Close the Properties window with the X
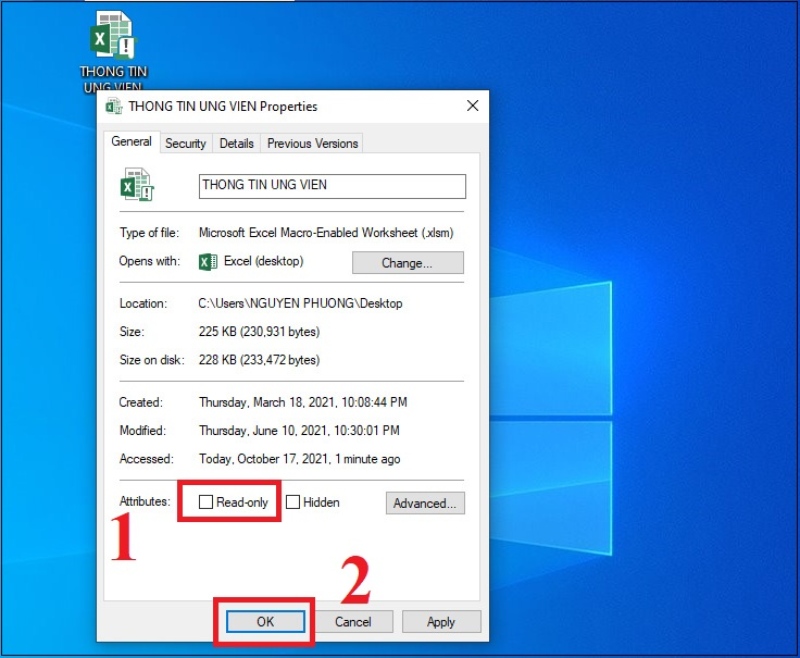The width and height of the screenshot is (800, 658). click(x=472, y=105)
